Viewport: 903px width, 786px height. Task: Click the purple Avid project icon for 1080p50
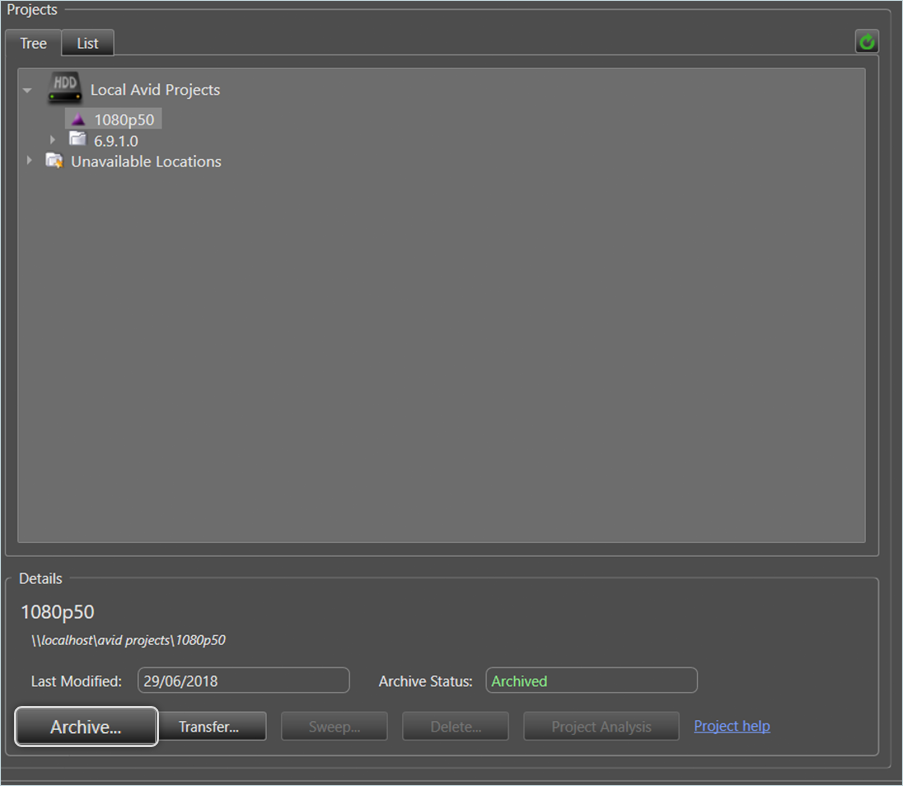(78, 120)
